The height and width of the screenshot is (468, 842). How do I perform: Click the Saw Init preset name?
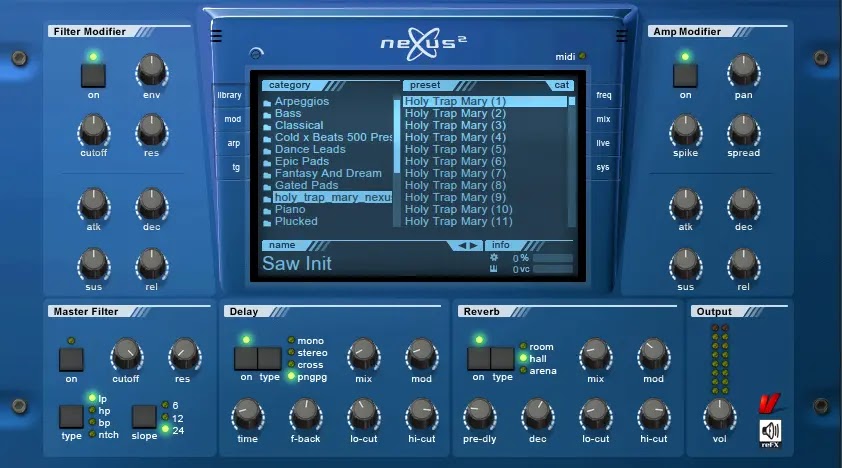point(296,264)
